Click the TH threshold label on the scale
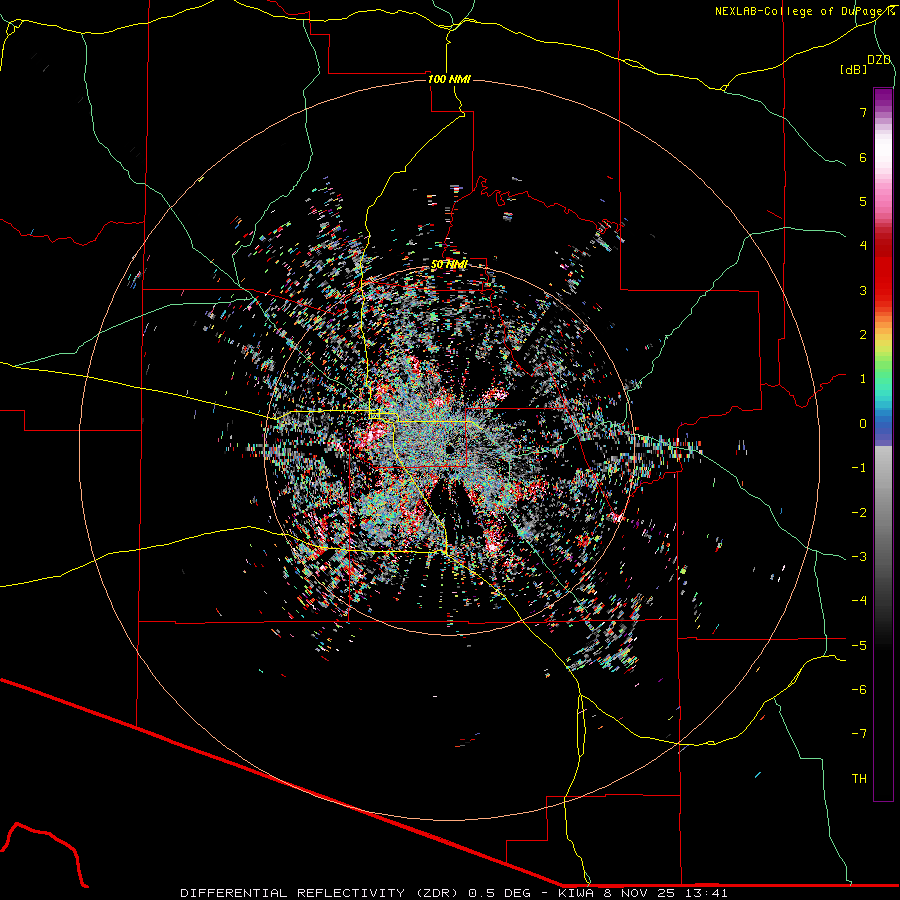The height and width of the screenshot is (900, 900). click(859, 779)
